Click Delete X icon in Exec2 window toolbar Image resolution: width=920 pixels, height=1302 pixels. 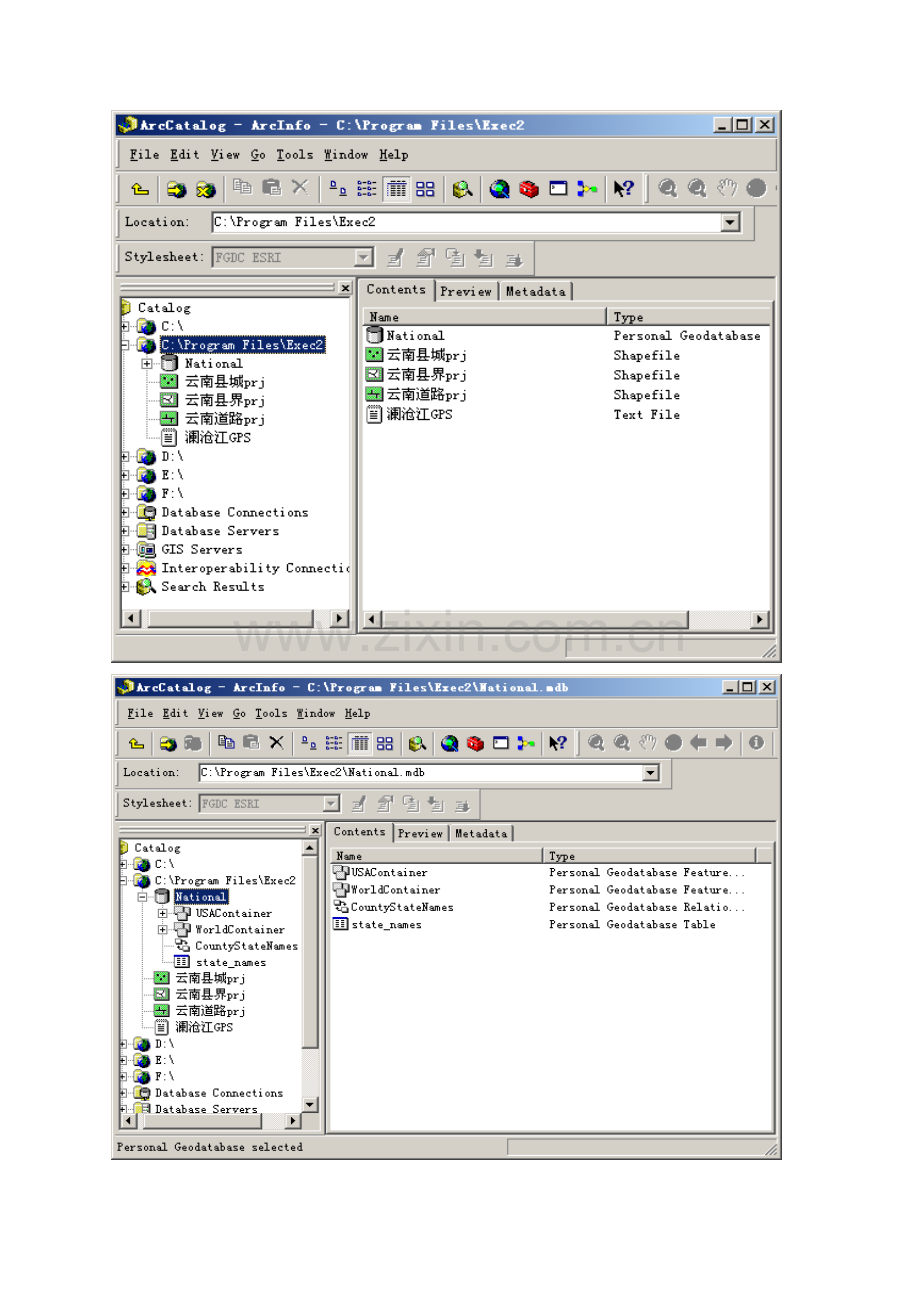(299, 187)
